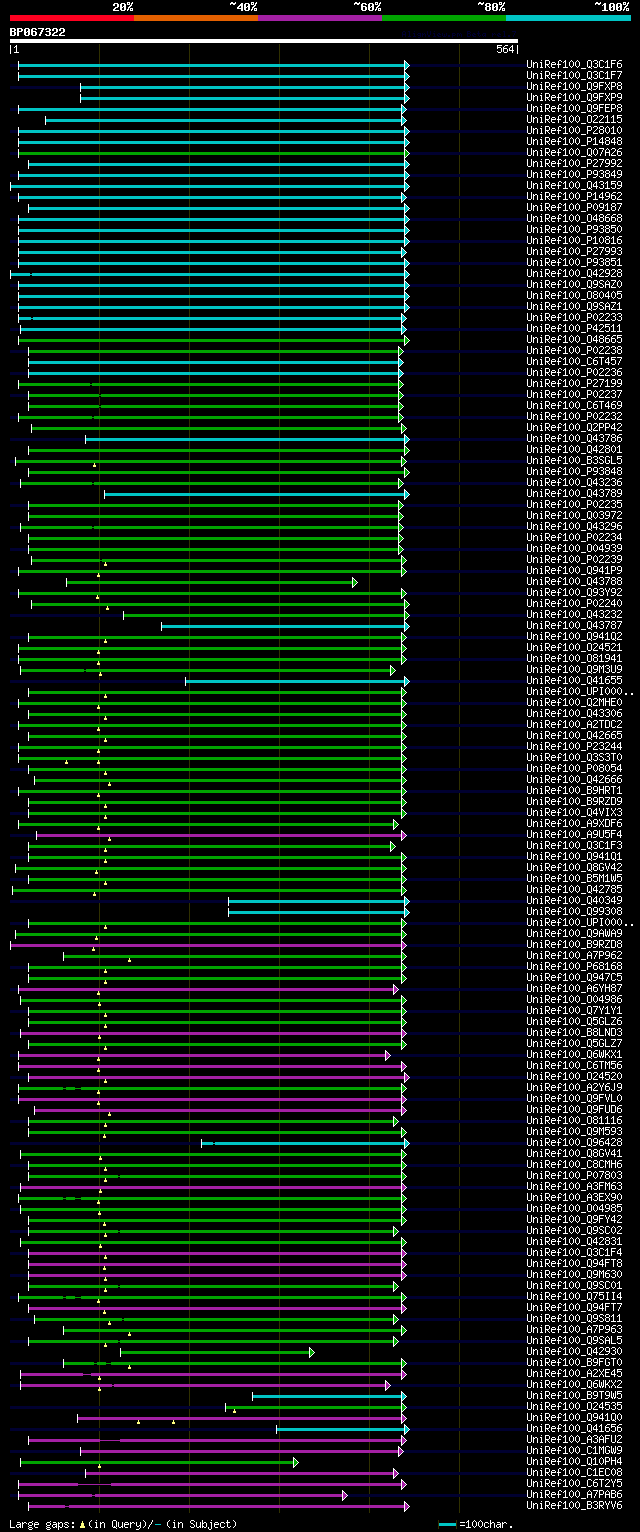Choose entry UniRef100_P02238
The height and width of the screenshot is (1532, 640).
tap(574, 351)
